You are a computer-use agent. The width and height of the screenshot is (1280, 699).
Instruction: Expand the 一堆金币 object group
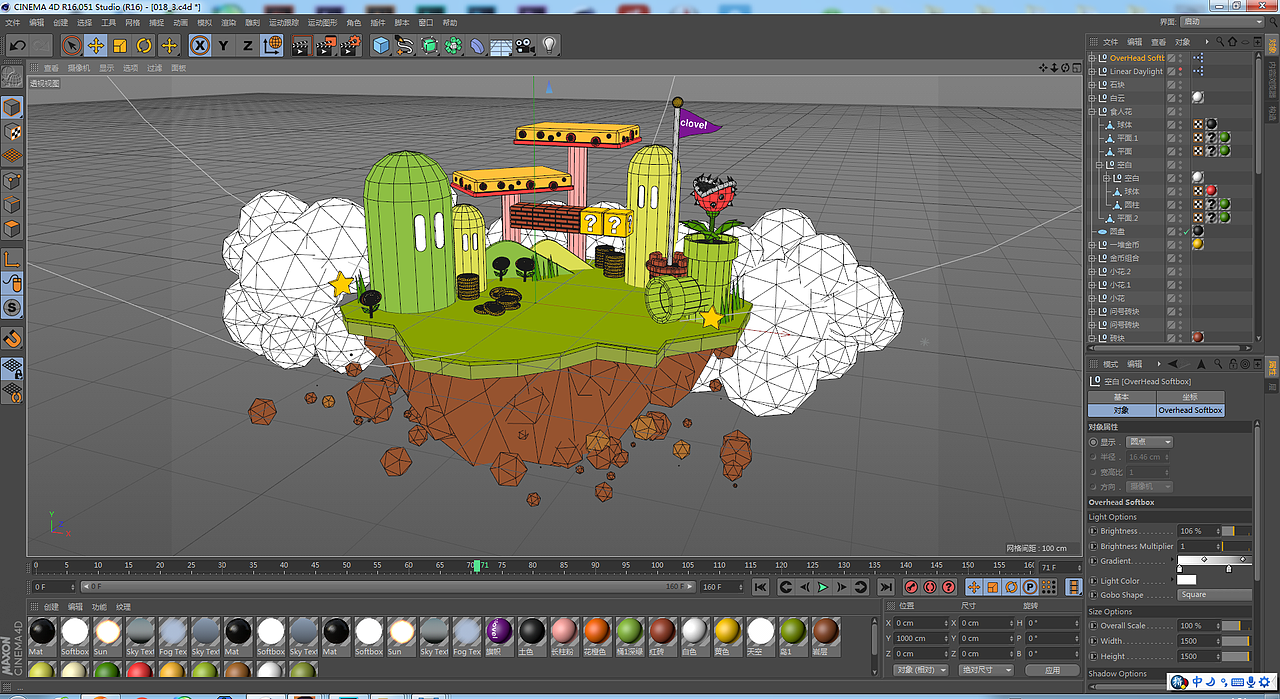tap(1092, 245)
